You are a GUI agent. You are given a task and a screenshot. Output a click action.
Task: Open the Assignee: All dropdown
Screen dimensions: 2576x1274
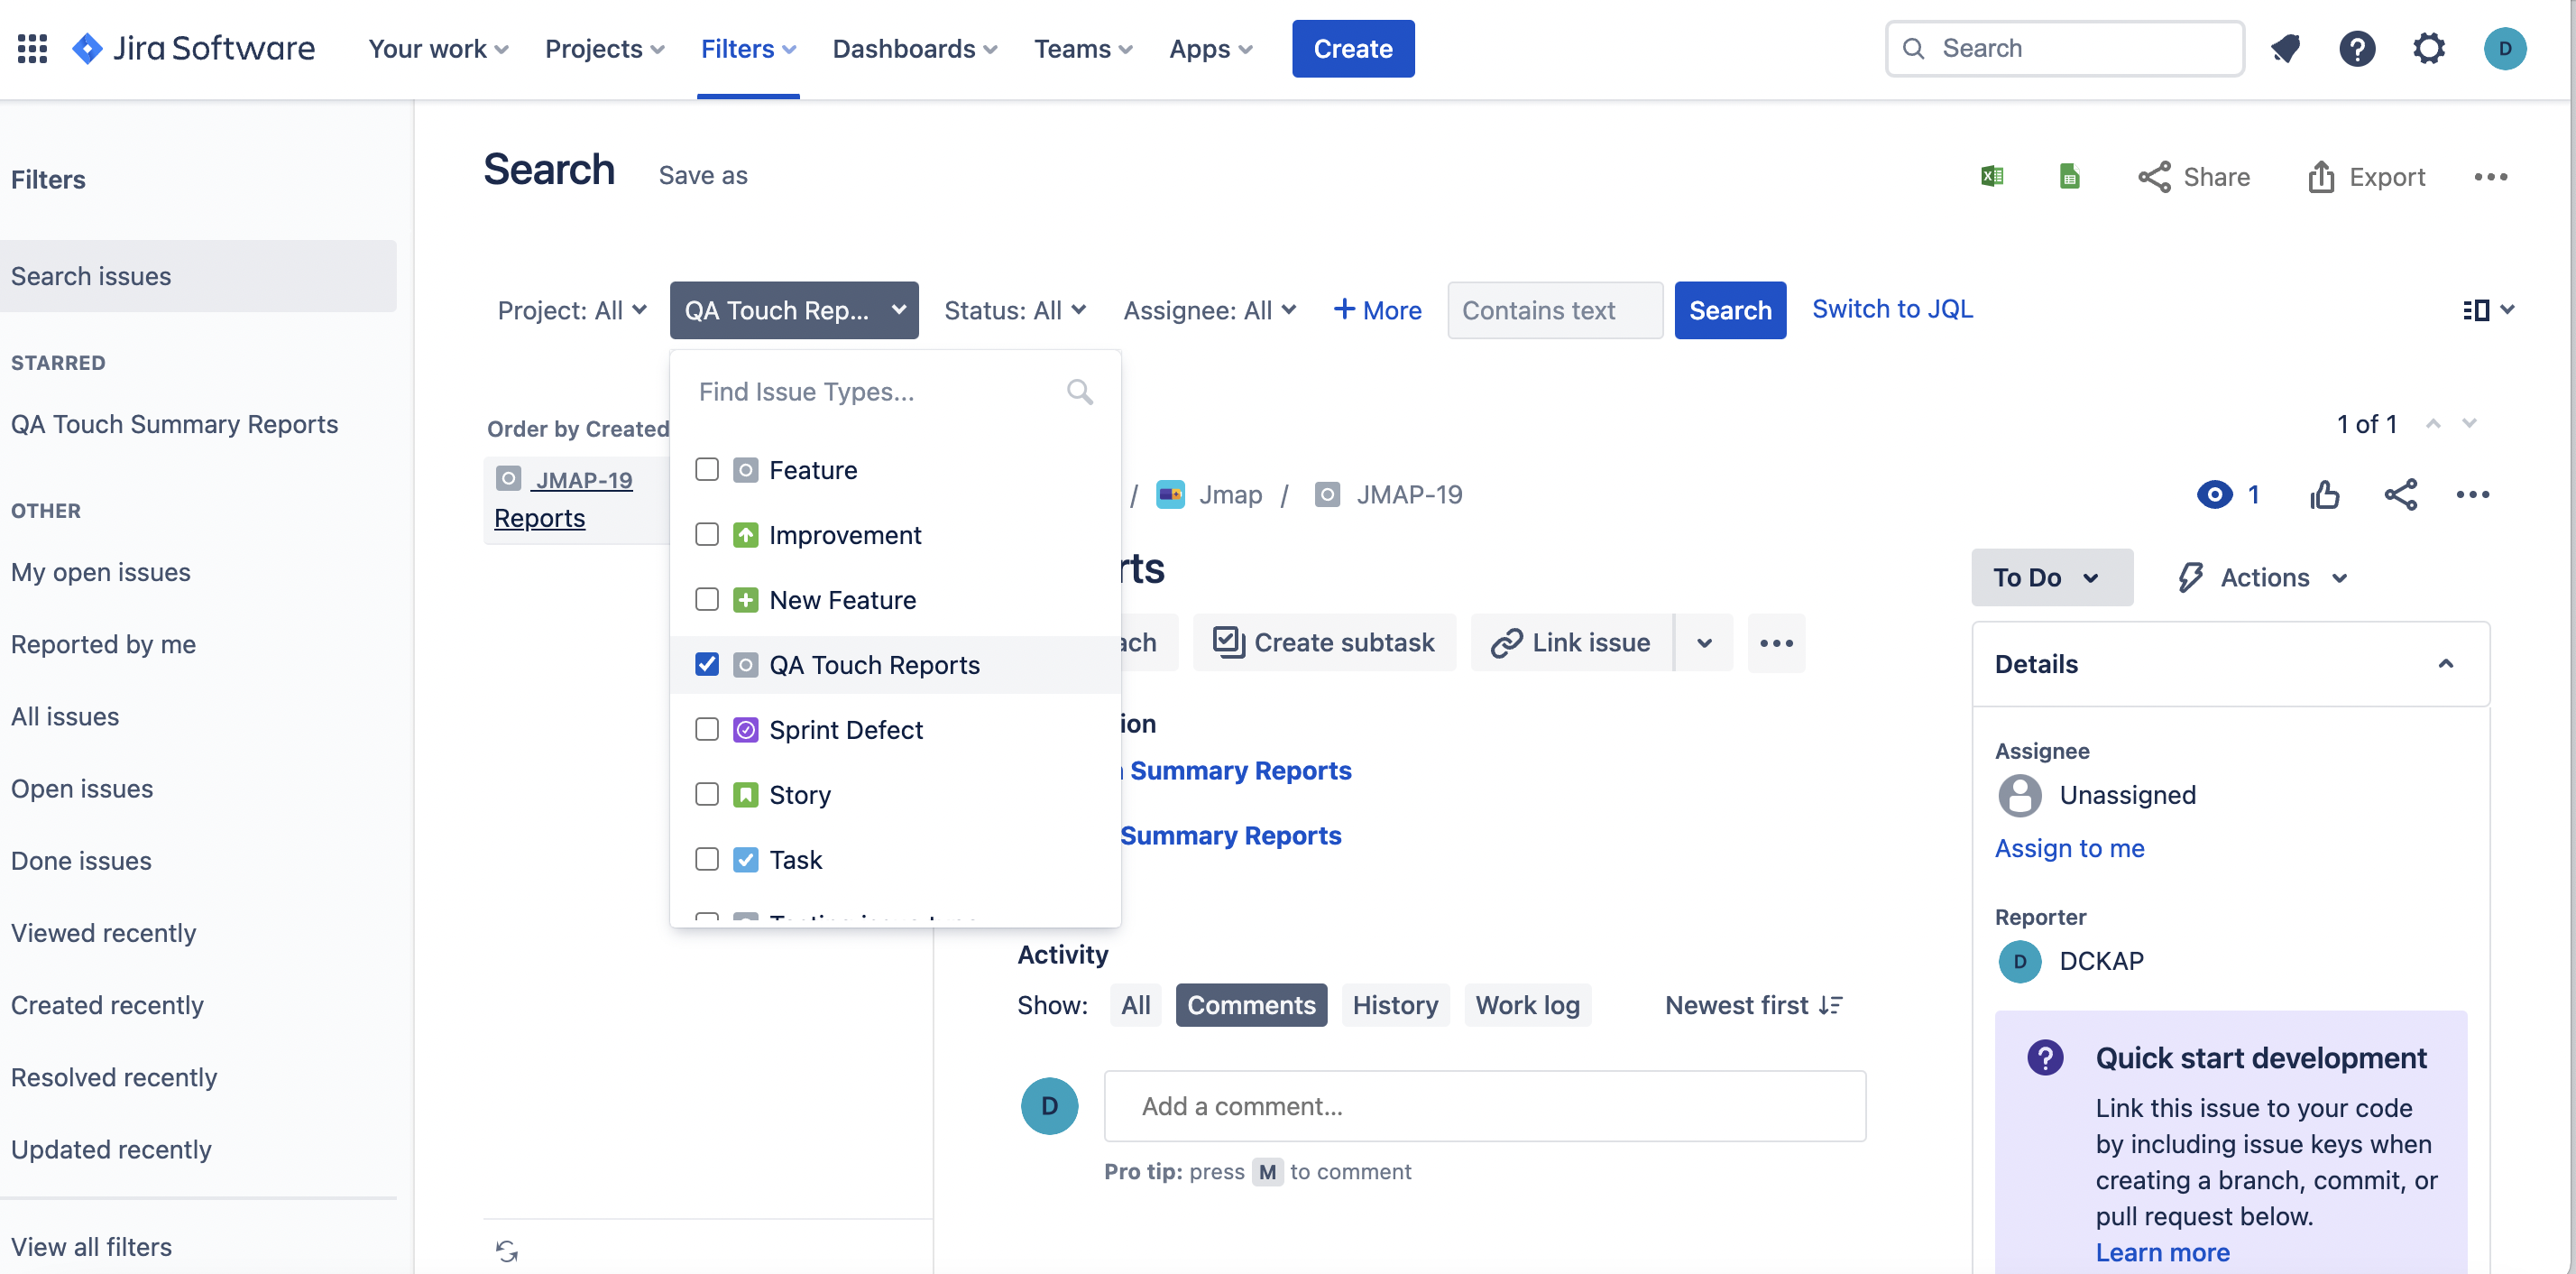click(1210, 310)
